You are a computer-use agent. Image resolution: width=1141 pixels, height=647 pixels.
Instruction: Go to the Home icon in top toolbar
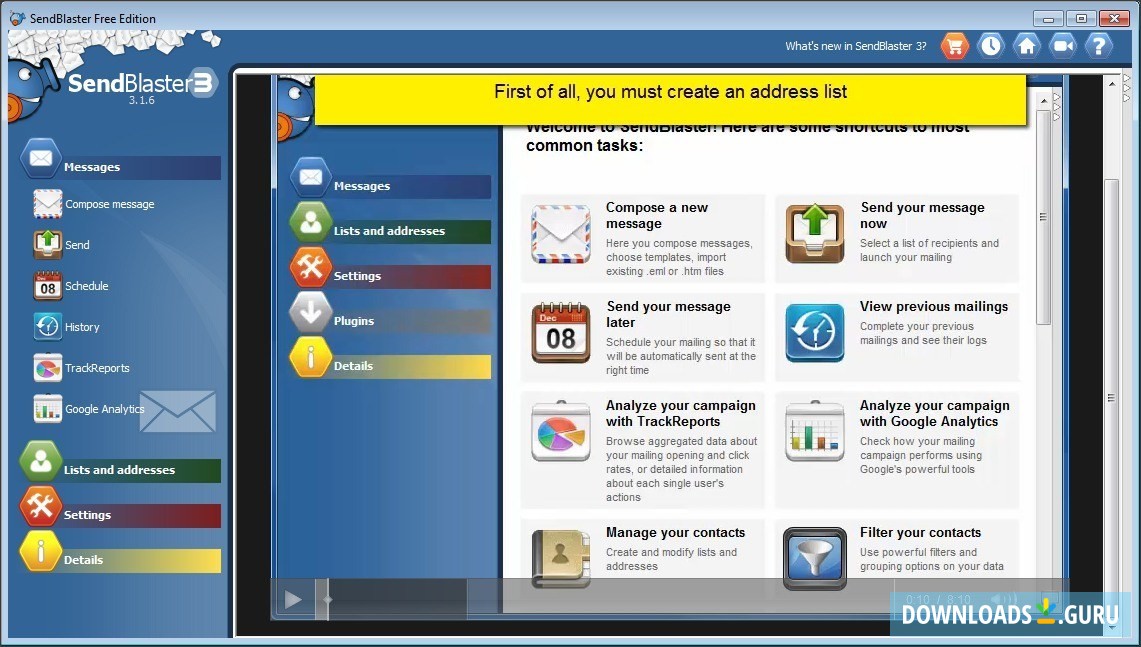1027,46
